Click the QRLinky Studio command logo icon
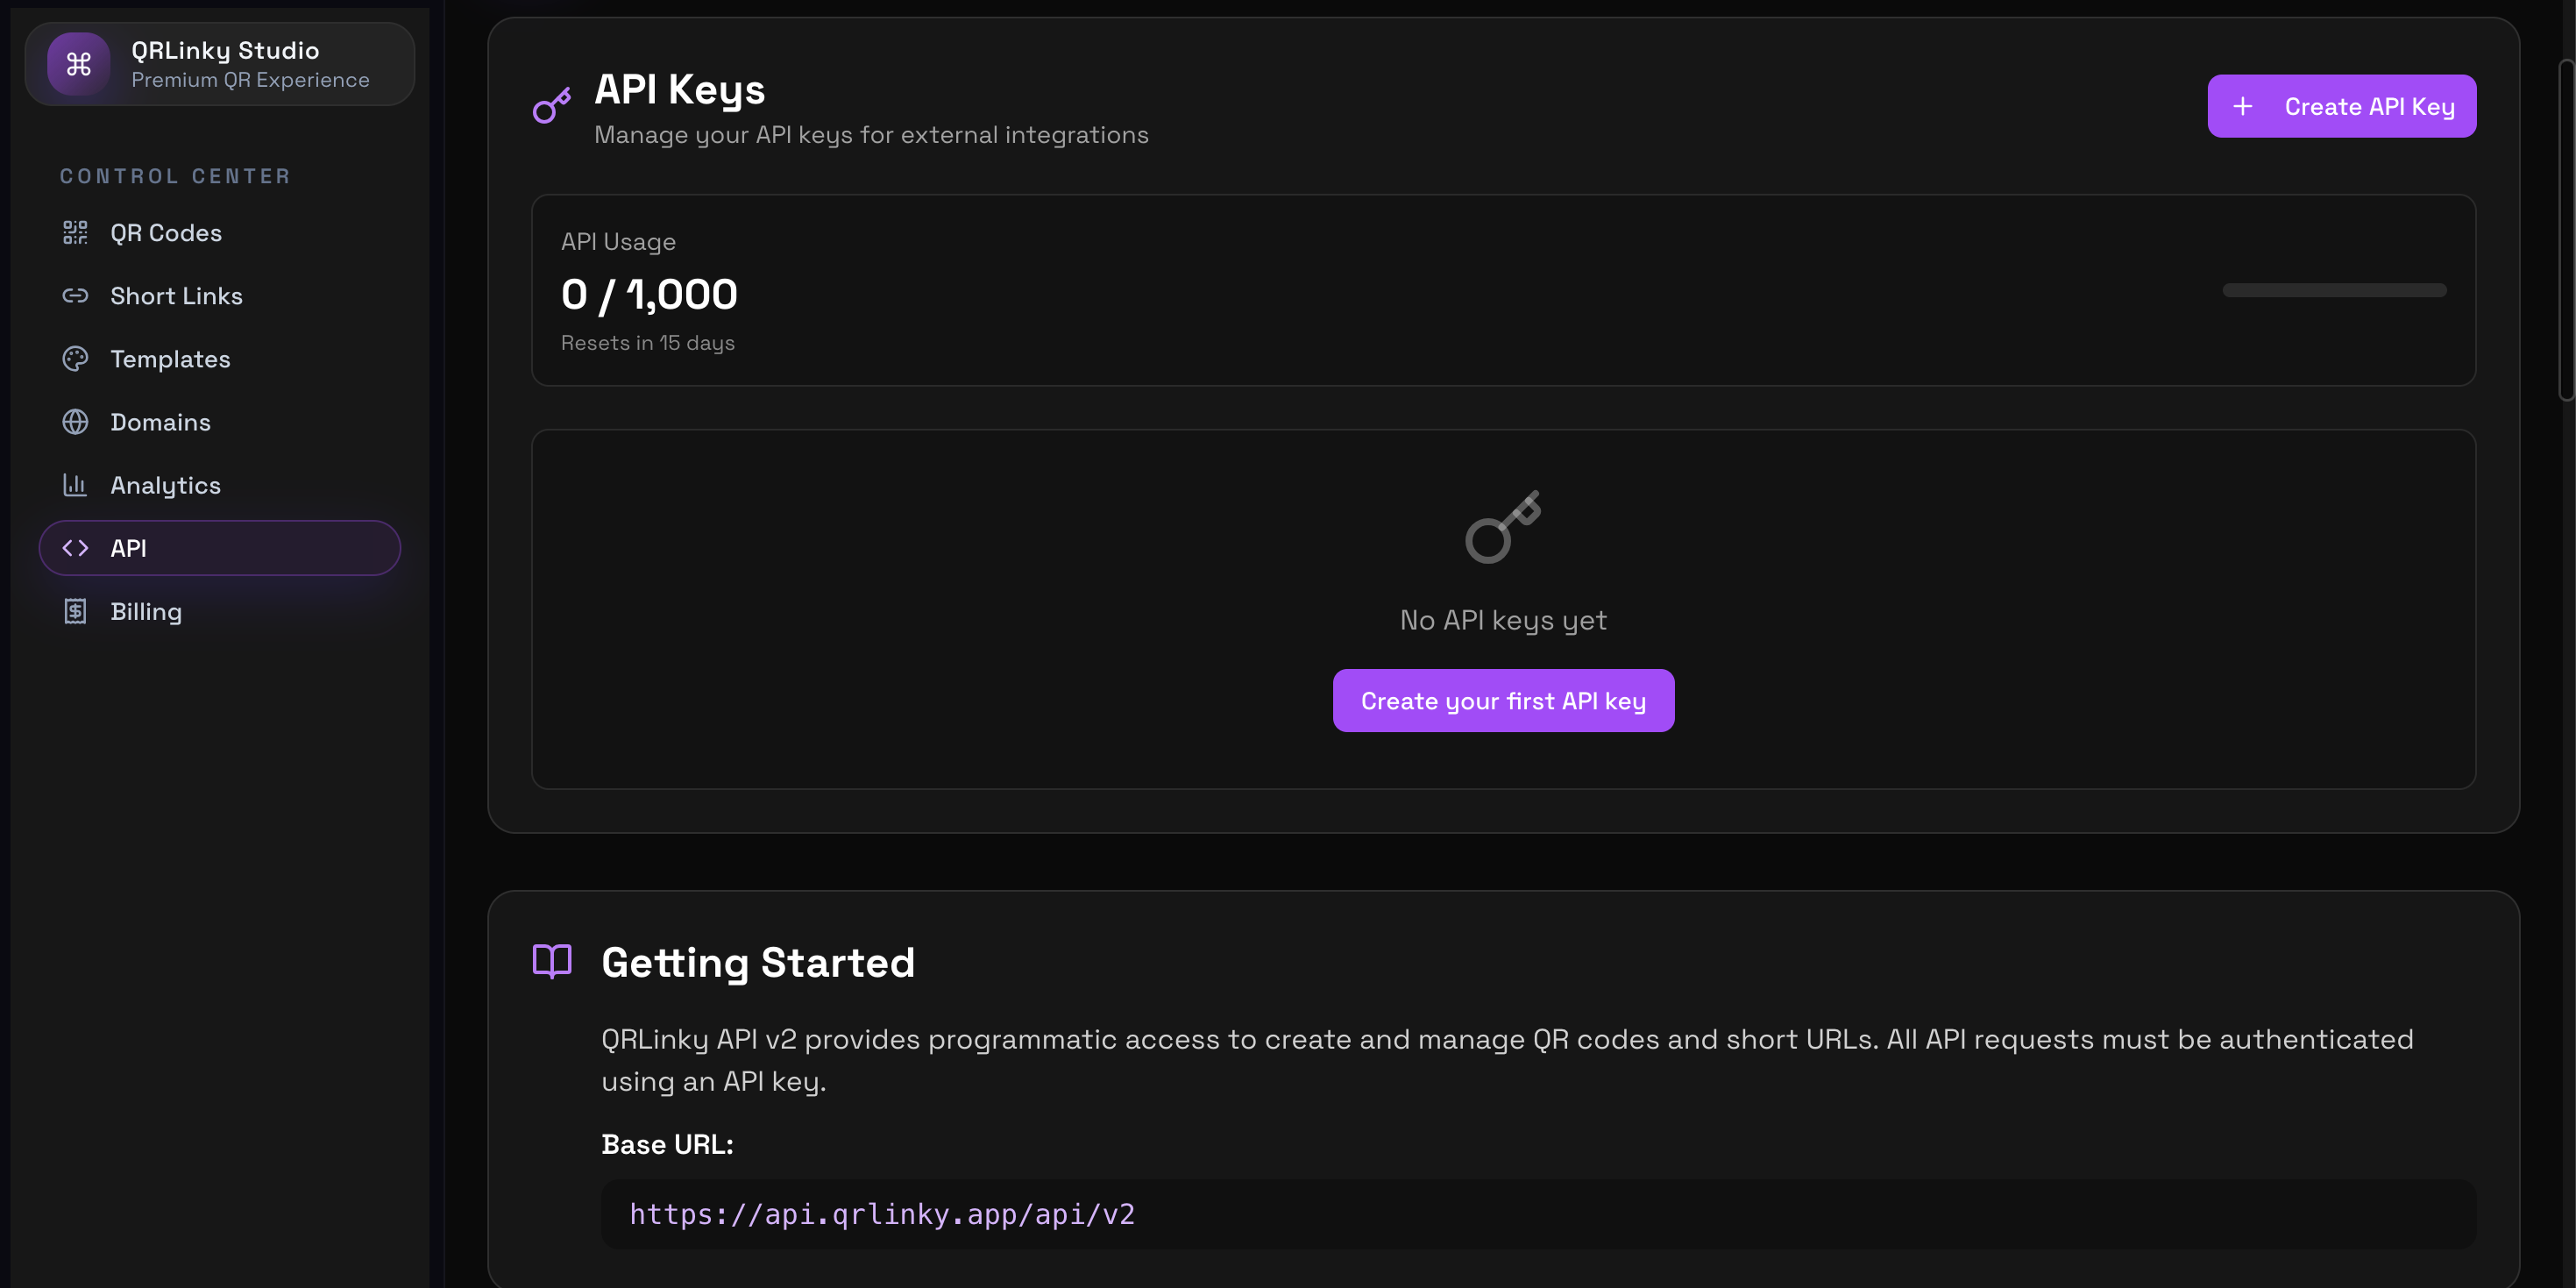 click(x=78, y=64)
